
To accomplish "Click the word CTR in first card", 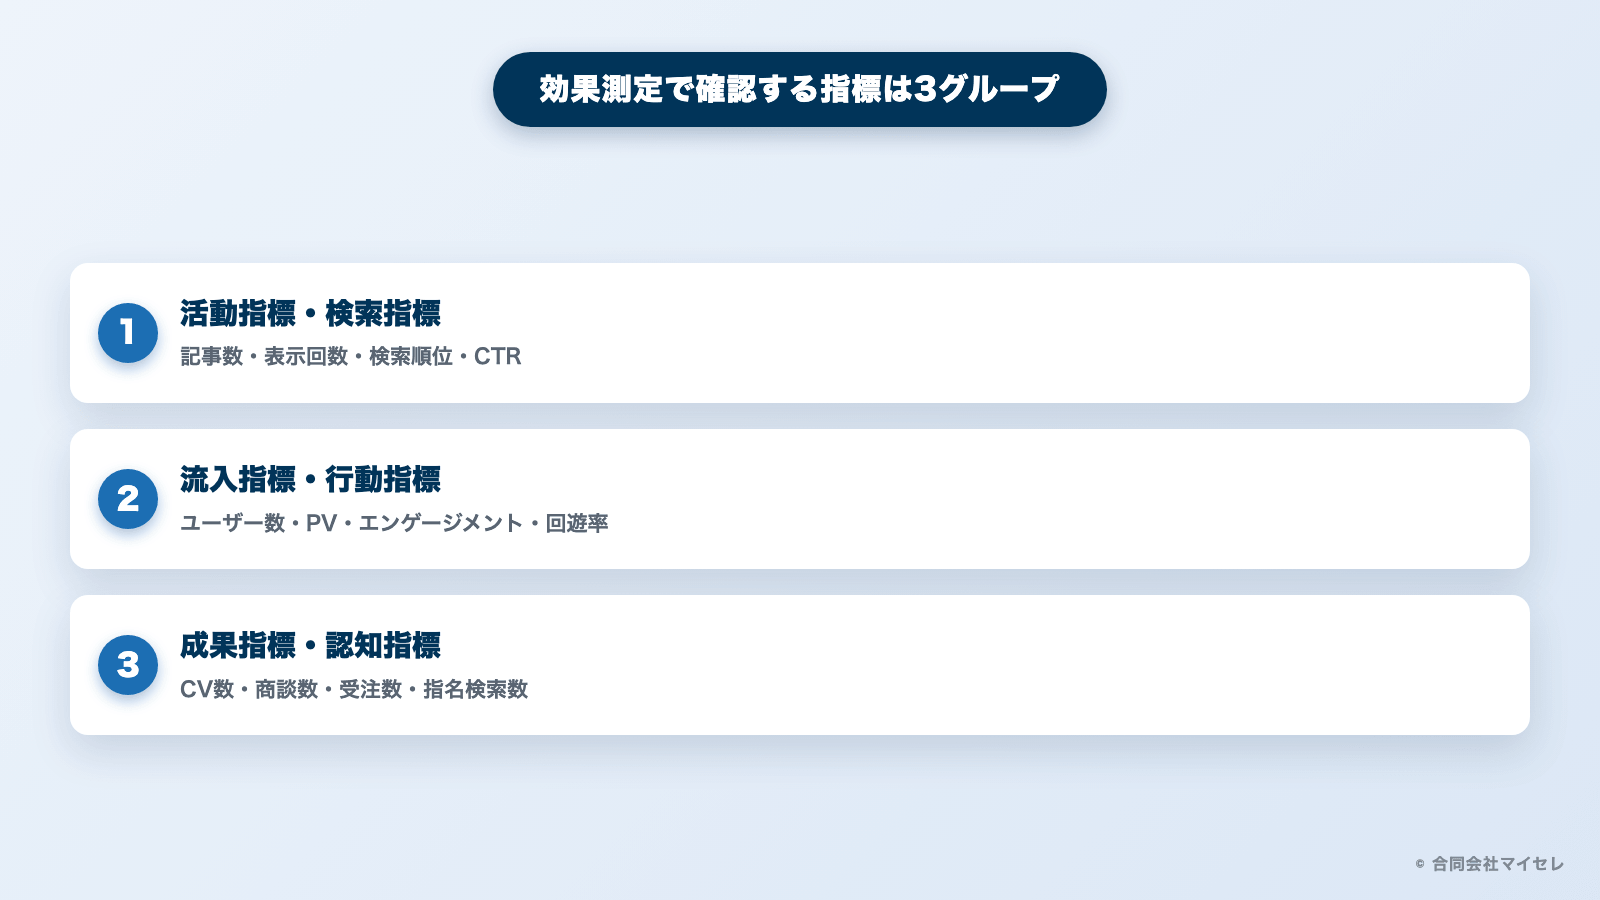I will (x=498, y=357).
